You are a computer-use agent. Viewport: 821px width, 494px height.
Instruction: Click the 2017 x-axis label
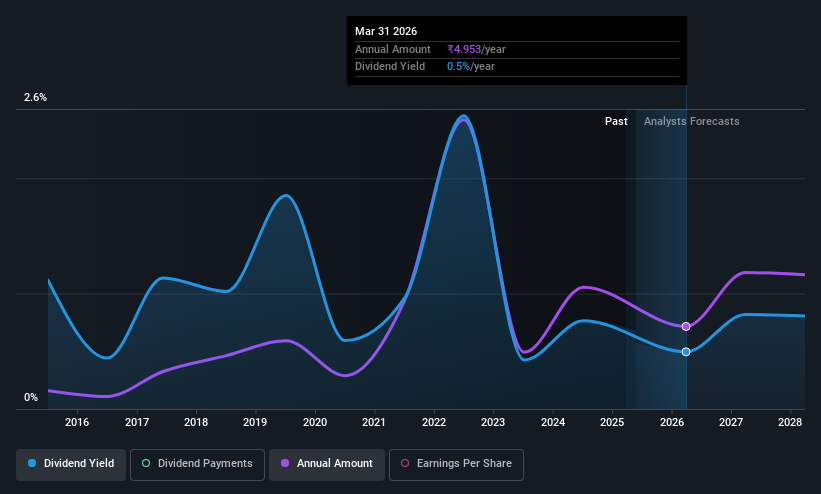point(137,422)
